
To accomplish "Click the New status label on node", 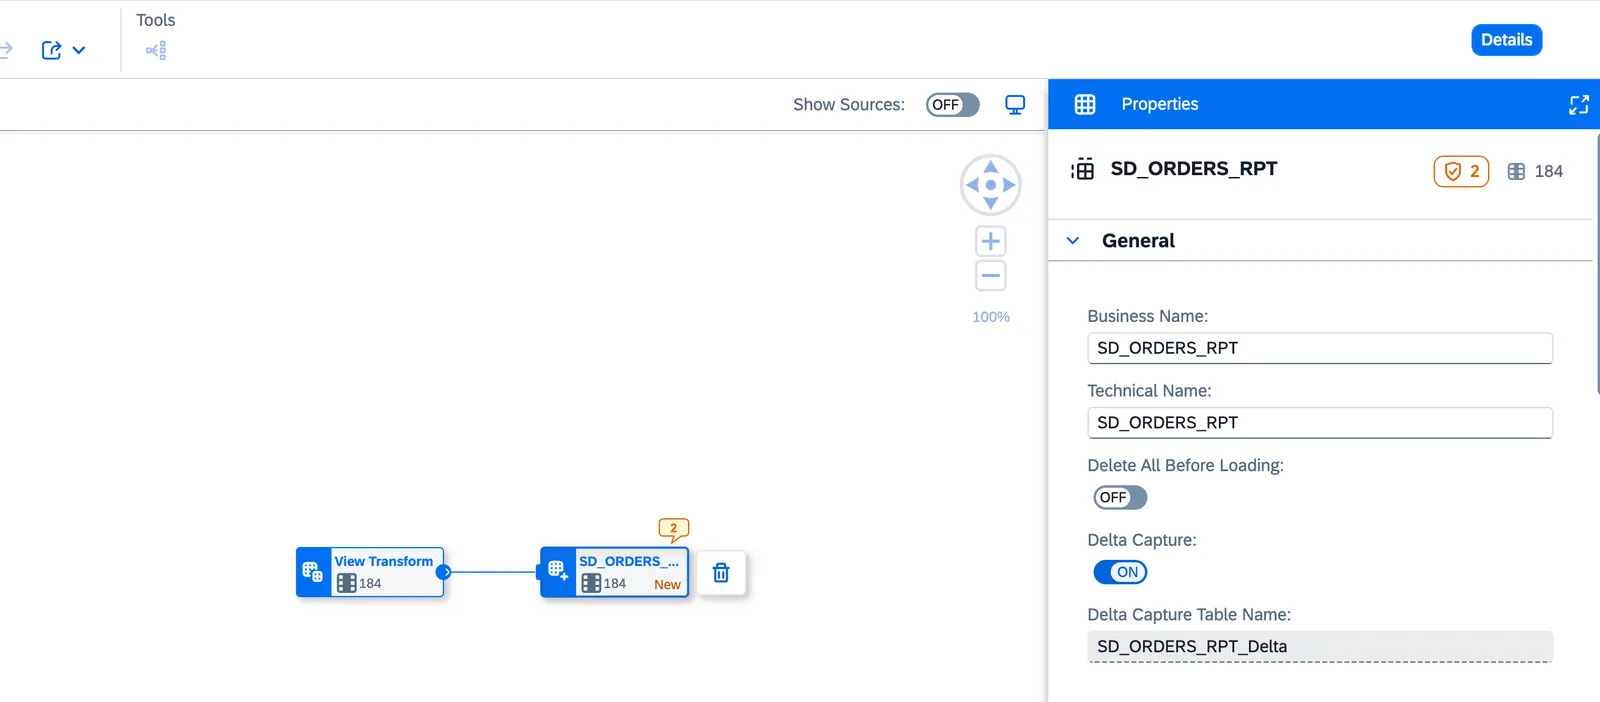I will tap(667, 585).
